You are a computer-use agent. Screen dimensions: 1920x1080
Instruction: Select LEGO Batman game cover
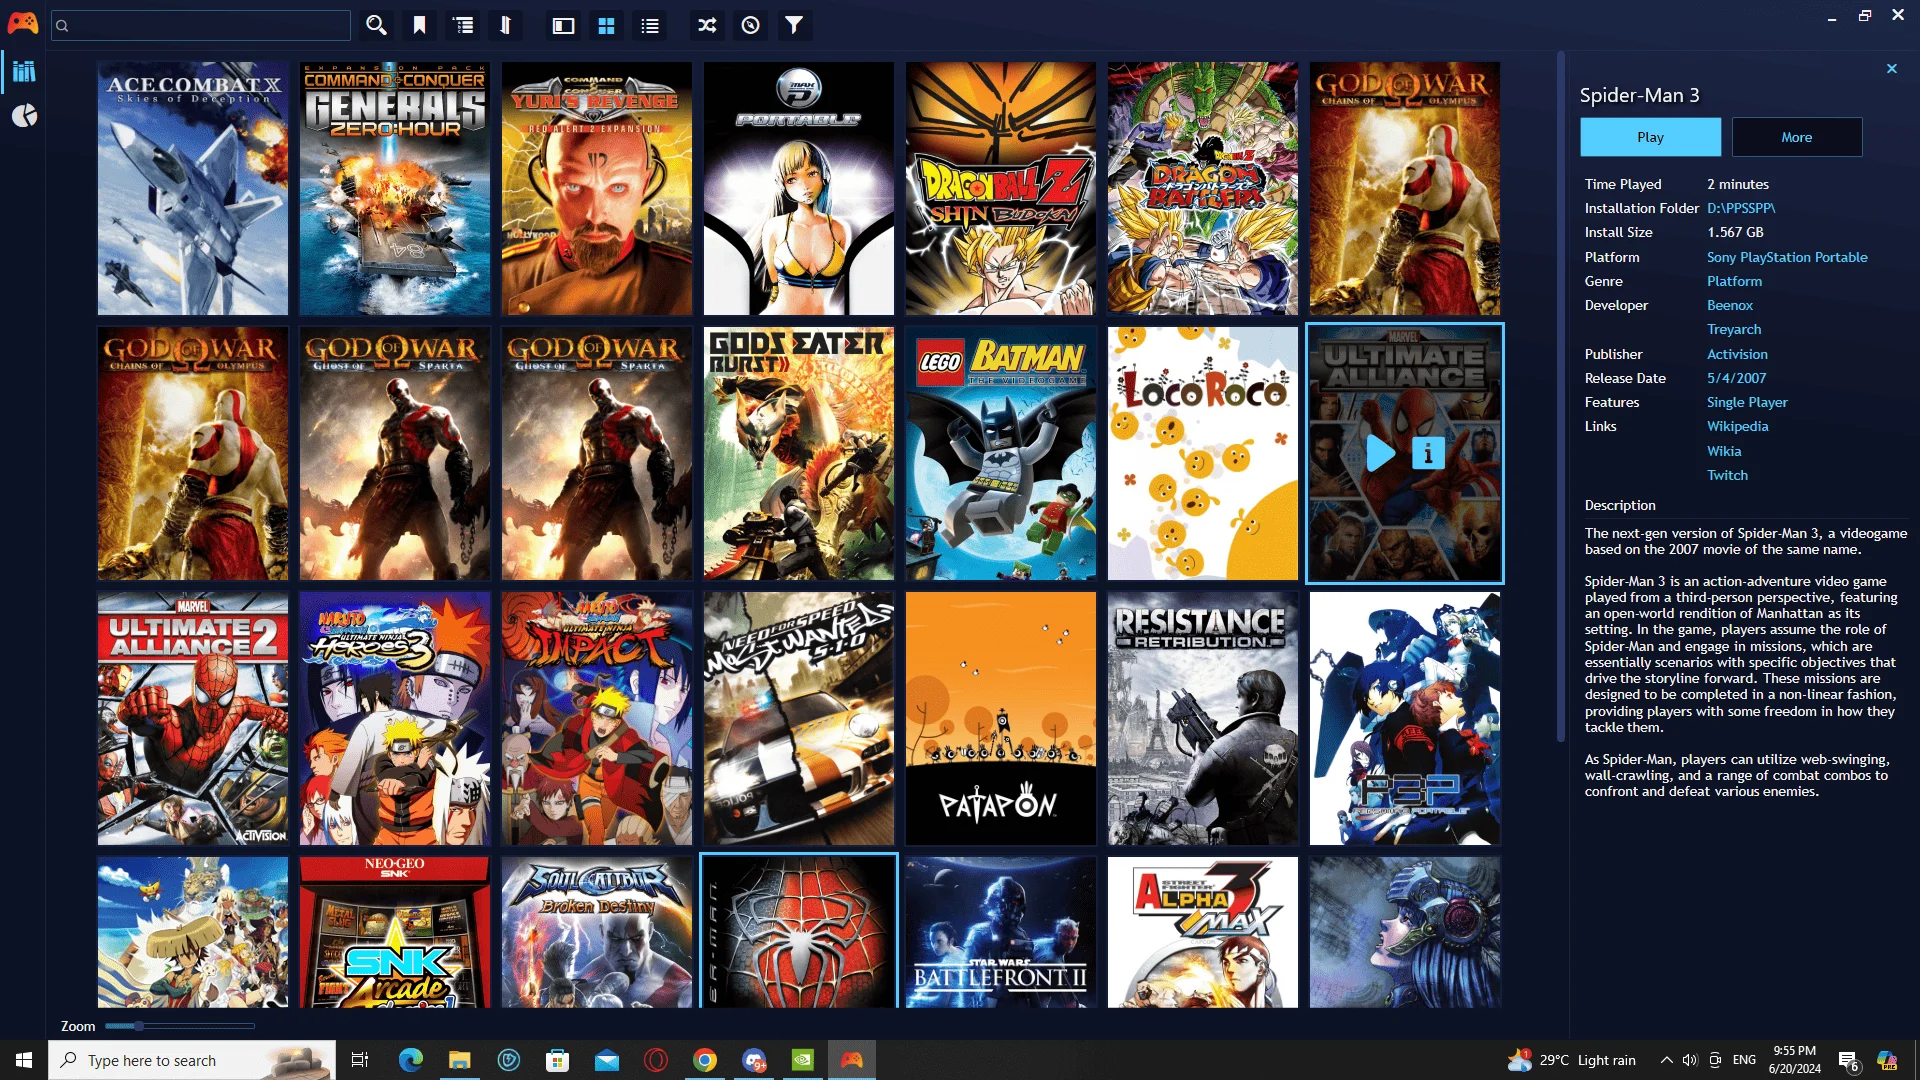pyautogui.click(x=1001, y=453)
